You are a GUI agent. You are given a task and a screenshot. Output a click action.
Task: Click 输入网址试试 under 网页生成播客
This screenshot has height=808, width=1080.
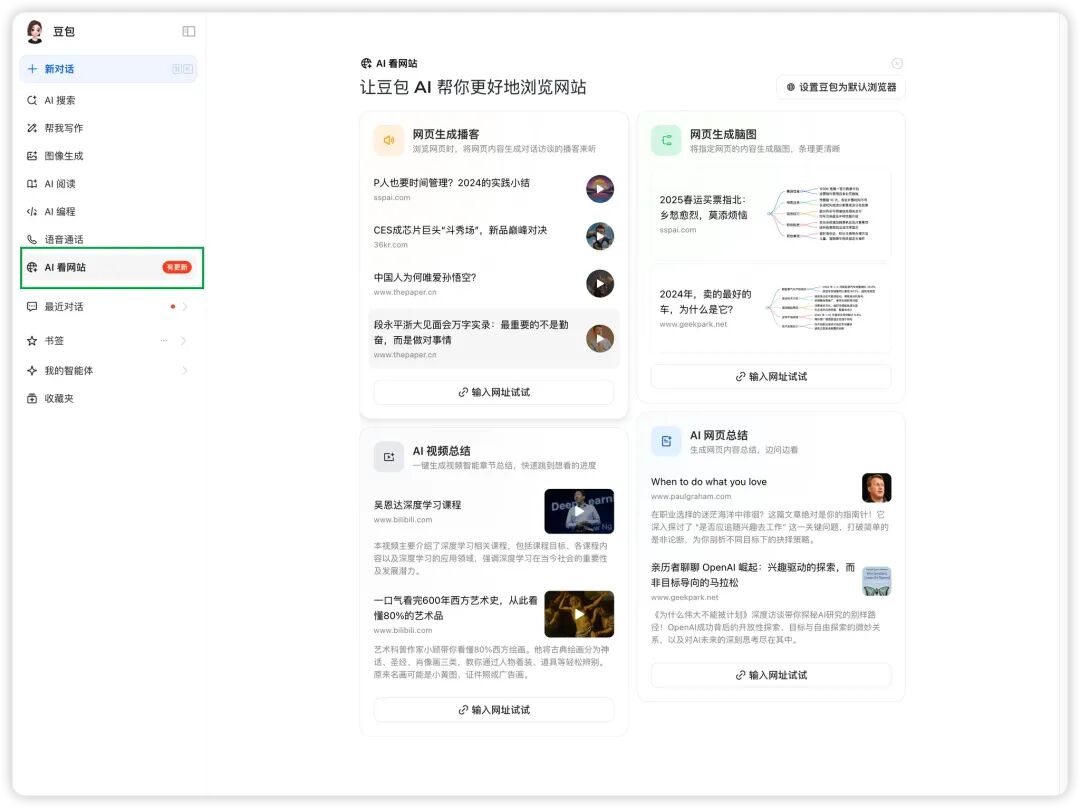click(x=494, y=392)
